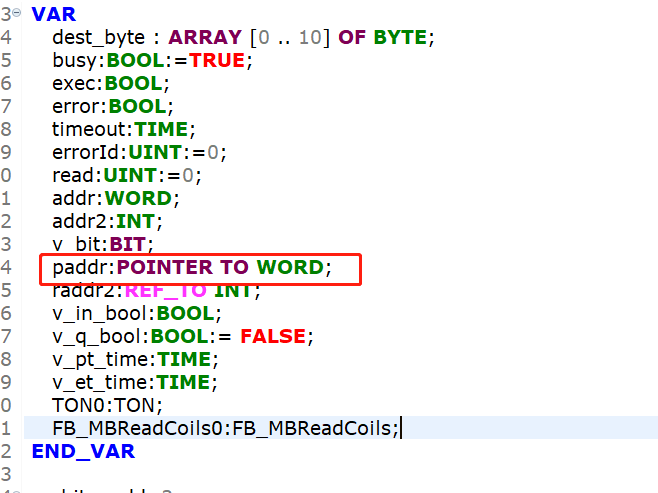Click the v_q_bool:BOOL:= FALSE line
The image size is (658, 493).
pos(183,336)
